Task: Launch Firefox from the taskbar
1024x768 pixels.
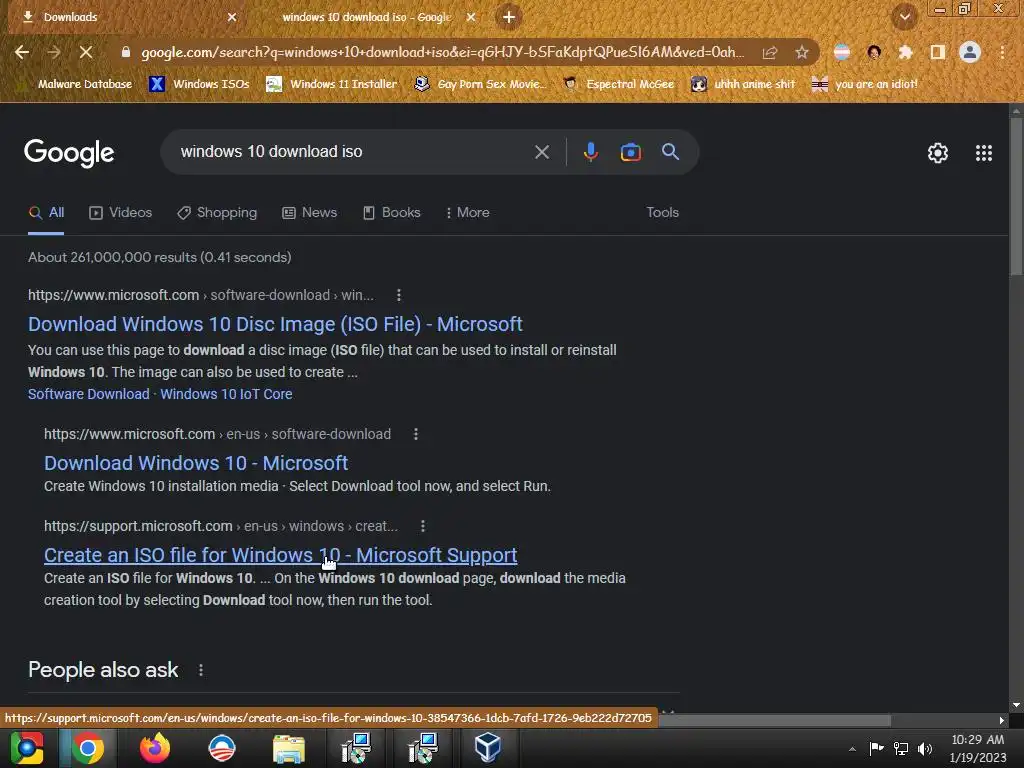Action: 155,748
